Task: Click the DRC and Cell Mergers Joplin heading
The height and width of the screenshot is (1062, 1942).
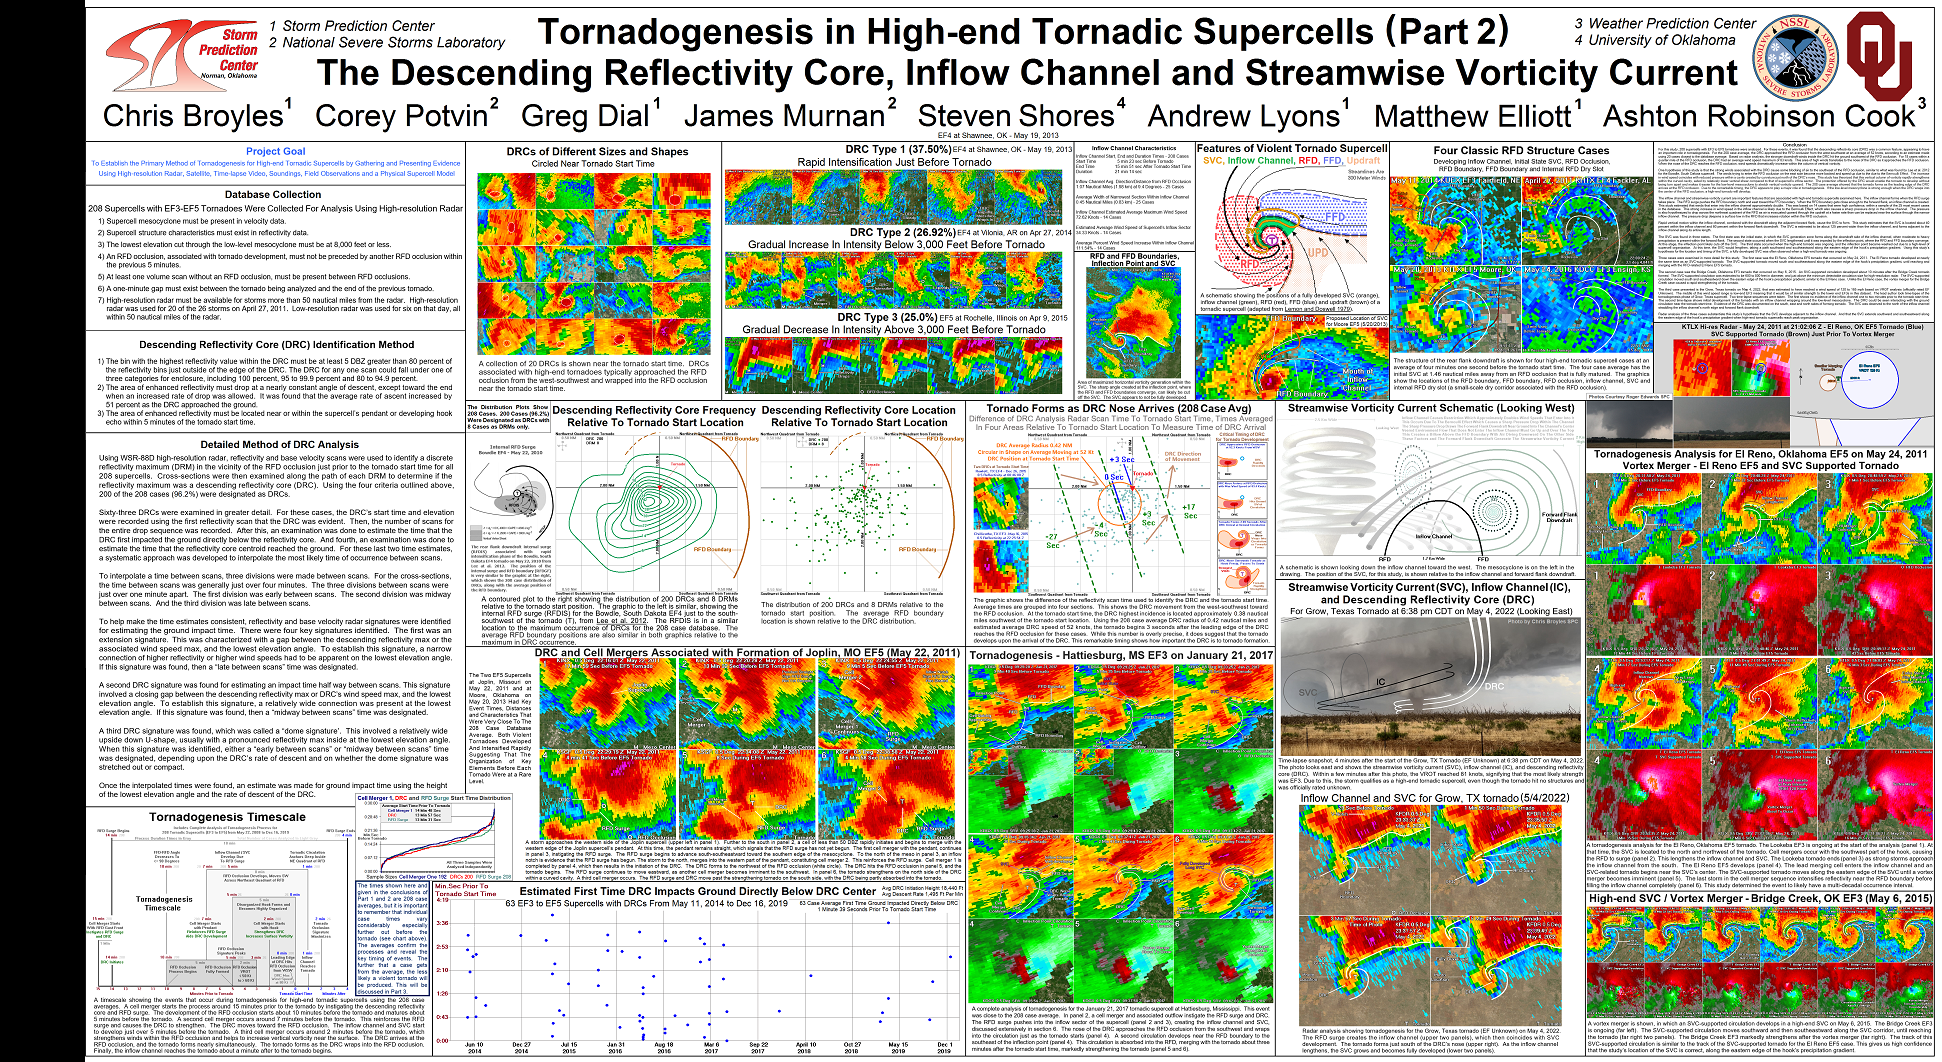Action: pos(747,653)
